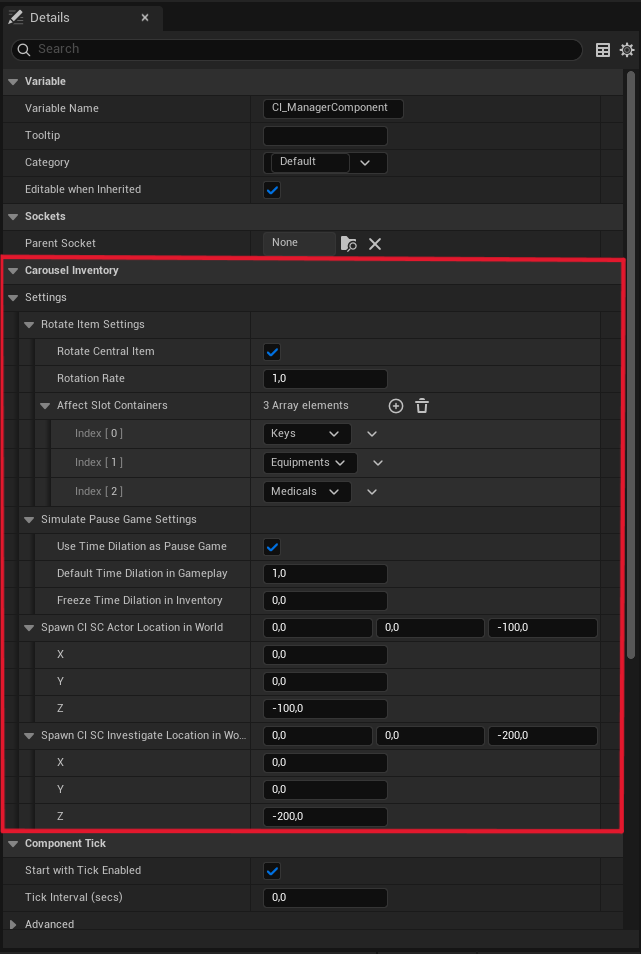Edit Freeze Time Dilation in Inventory value
641x954 pixels.
(325, 601)
